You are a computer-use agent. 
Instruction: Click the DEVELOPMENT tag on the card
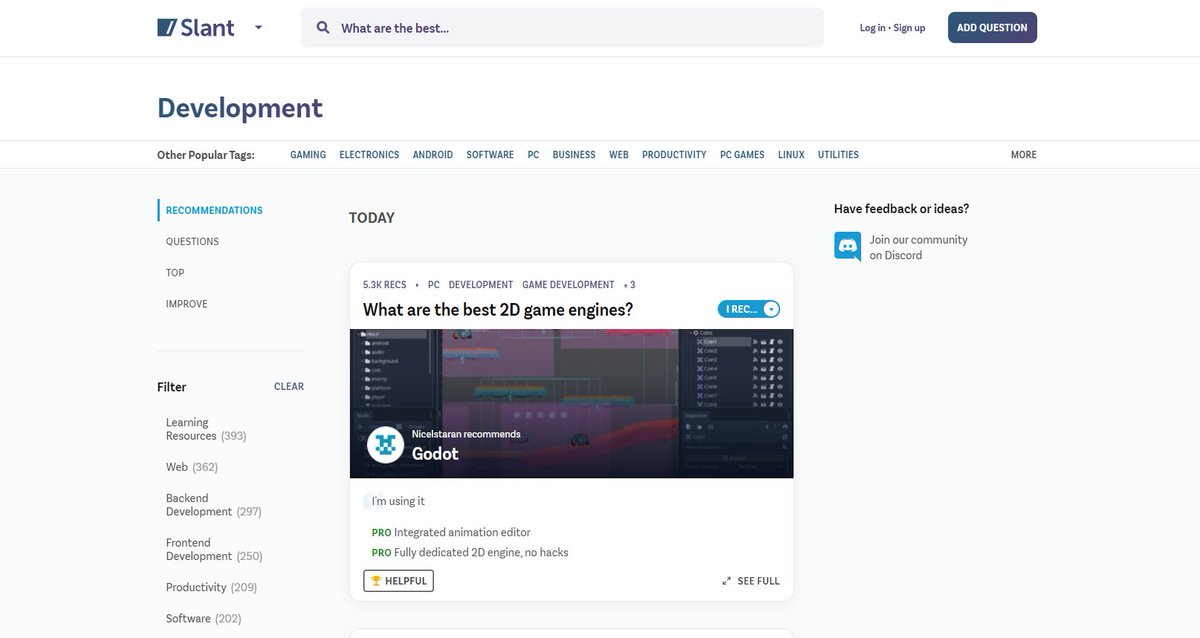pyautogui.click(x=481, y=285)
